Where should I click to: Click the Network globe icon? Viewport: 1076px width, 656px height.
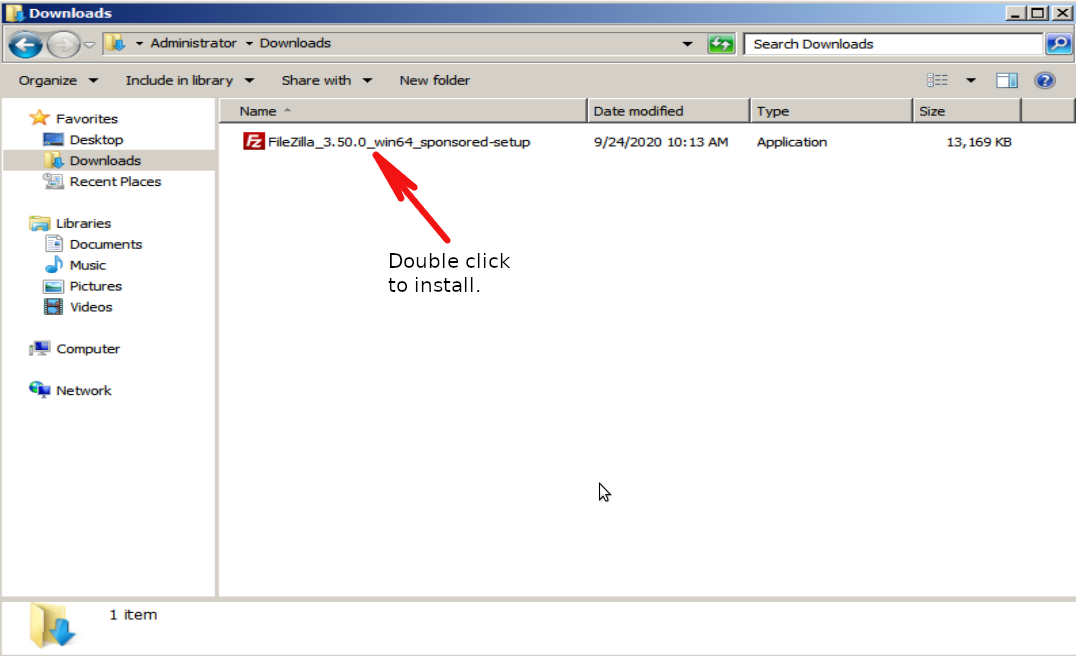pyautogui.click(x=40, y=390)
